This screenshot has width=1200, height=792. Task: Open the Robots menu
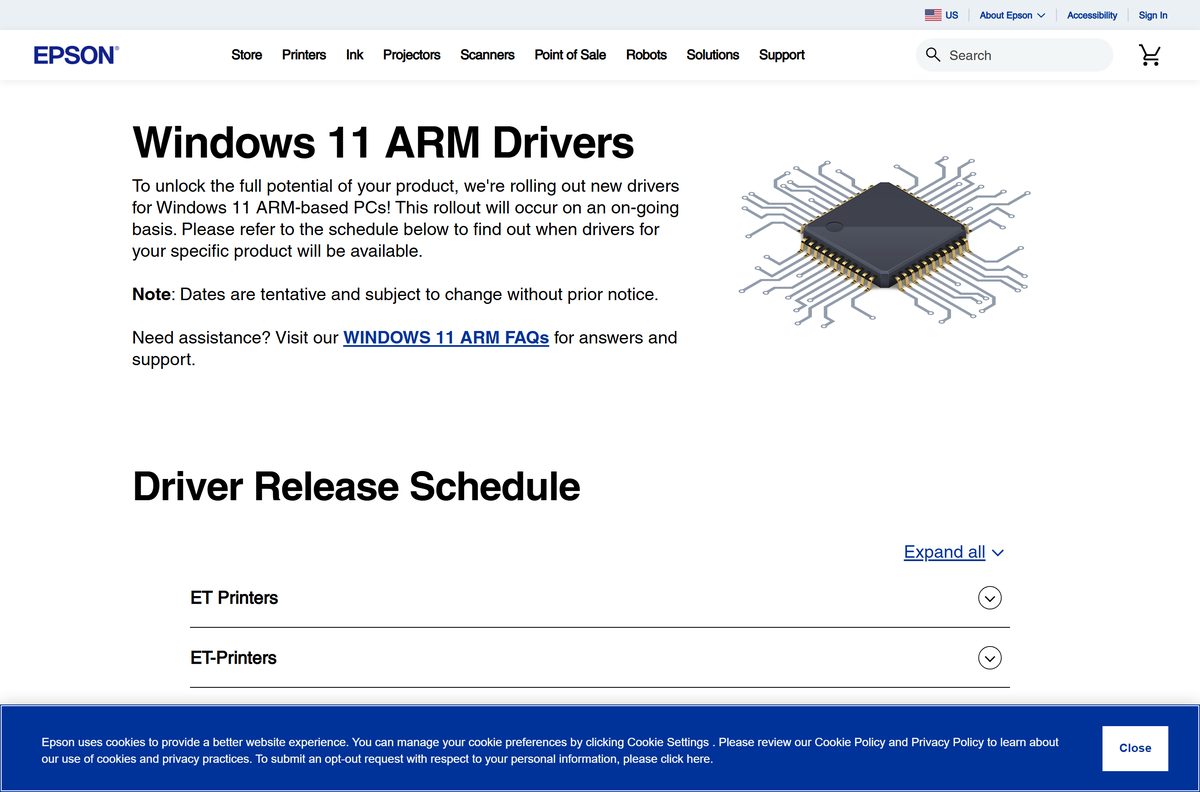646,55
